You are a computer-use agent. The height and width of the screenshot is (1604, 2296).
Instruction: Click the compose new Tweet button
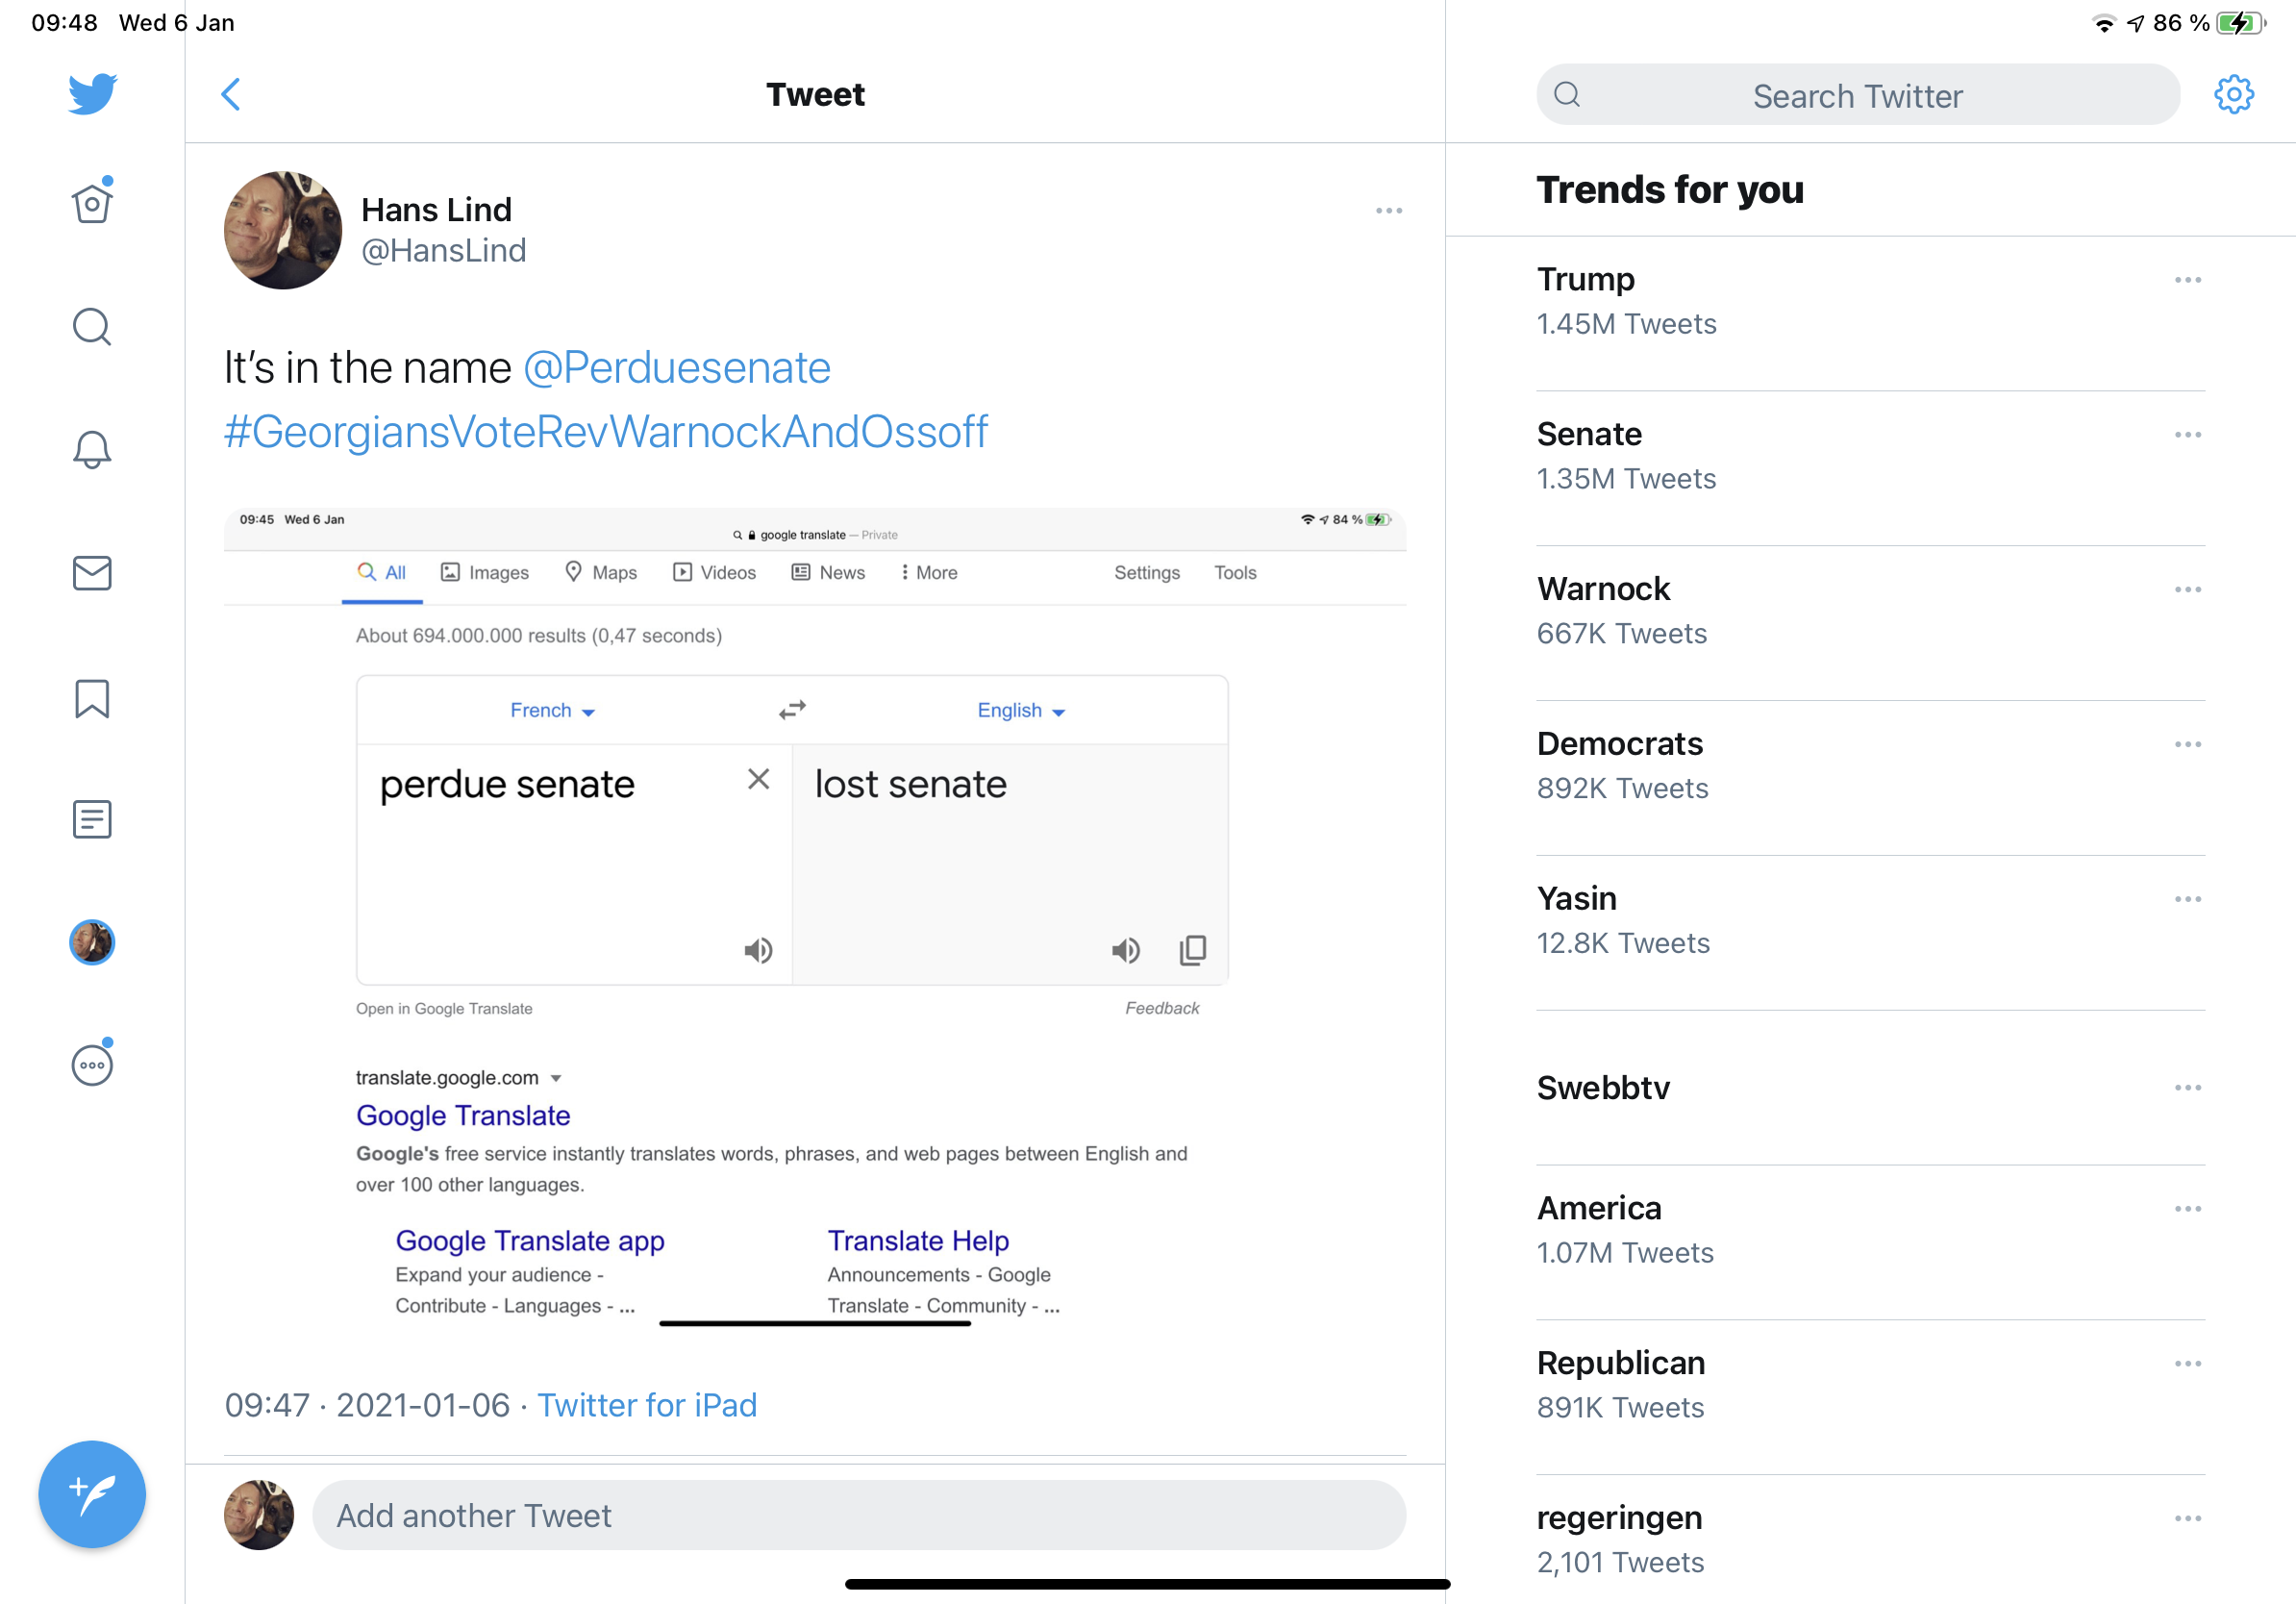92,1494
